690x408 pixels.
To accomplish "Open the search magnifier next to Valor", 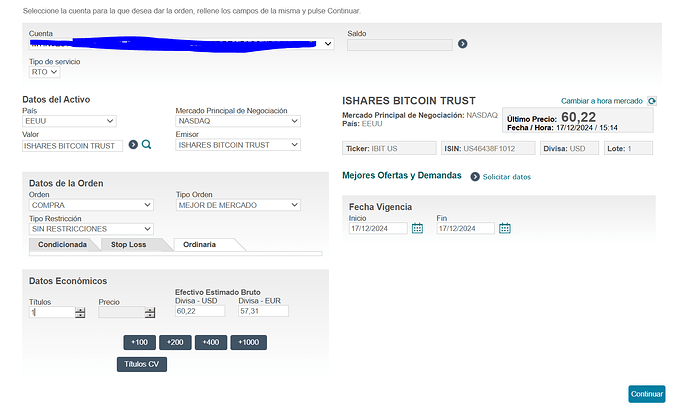I will [147, 144].
